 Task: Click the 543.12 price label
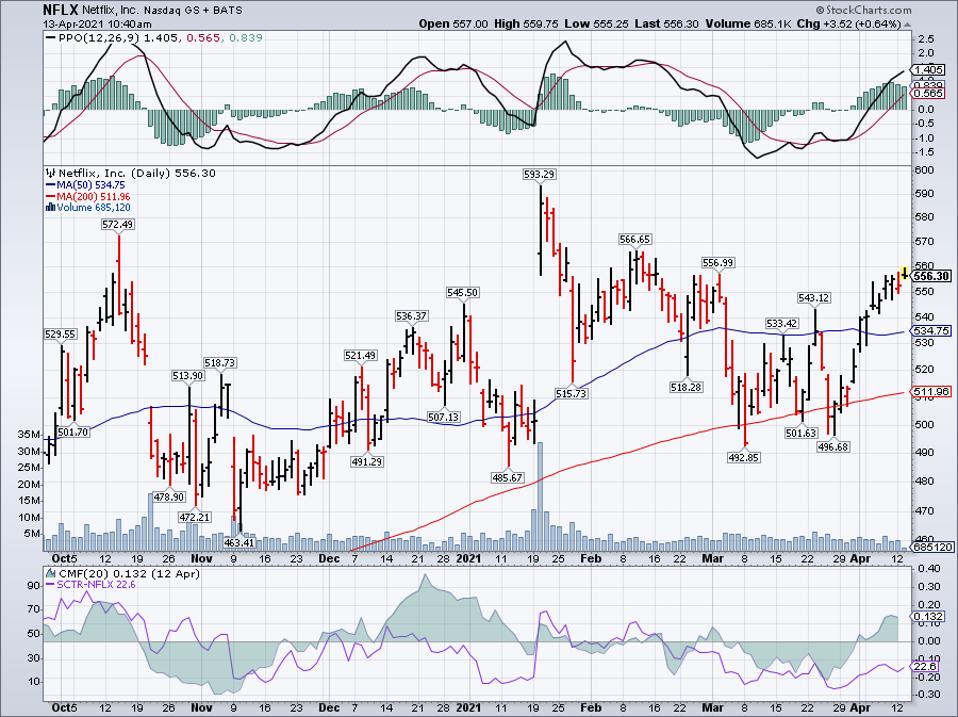[814, 298]
